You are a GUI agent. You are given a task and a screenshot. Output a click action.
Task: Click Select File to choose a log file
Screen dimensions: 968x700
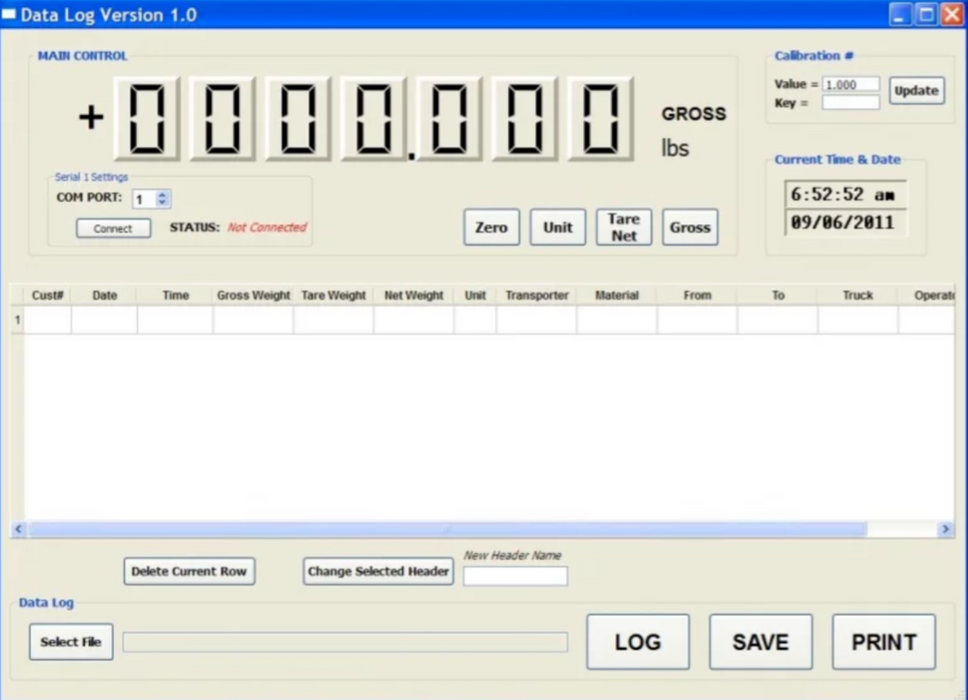point(70,641)
